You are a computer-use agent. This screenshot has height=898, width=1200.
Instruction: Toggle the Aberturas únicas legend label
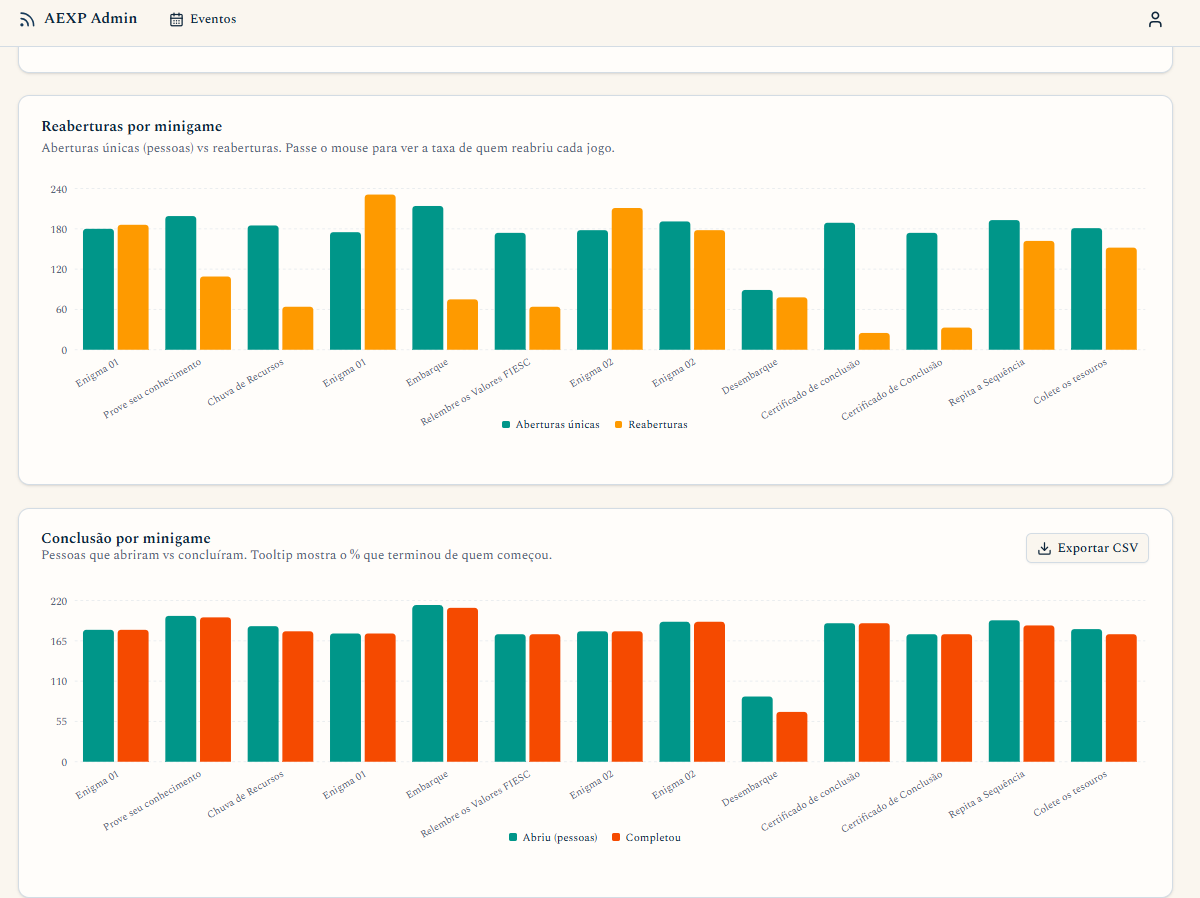click(558, 425)
